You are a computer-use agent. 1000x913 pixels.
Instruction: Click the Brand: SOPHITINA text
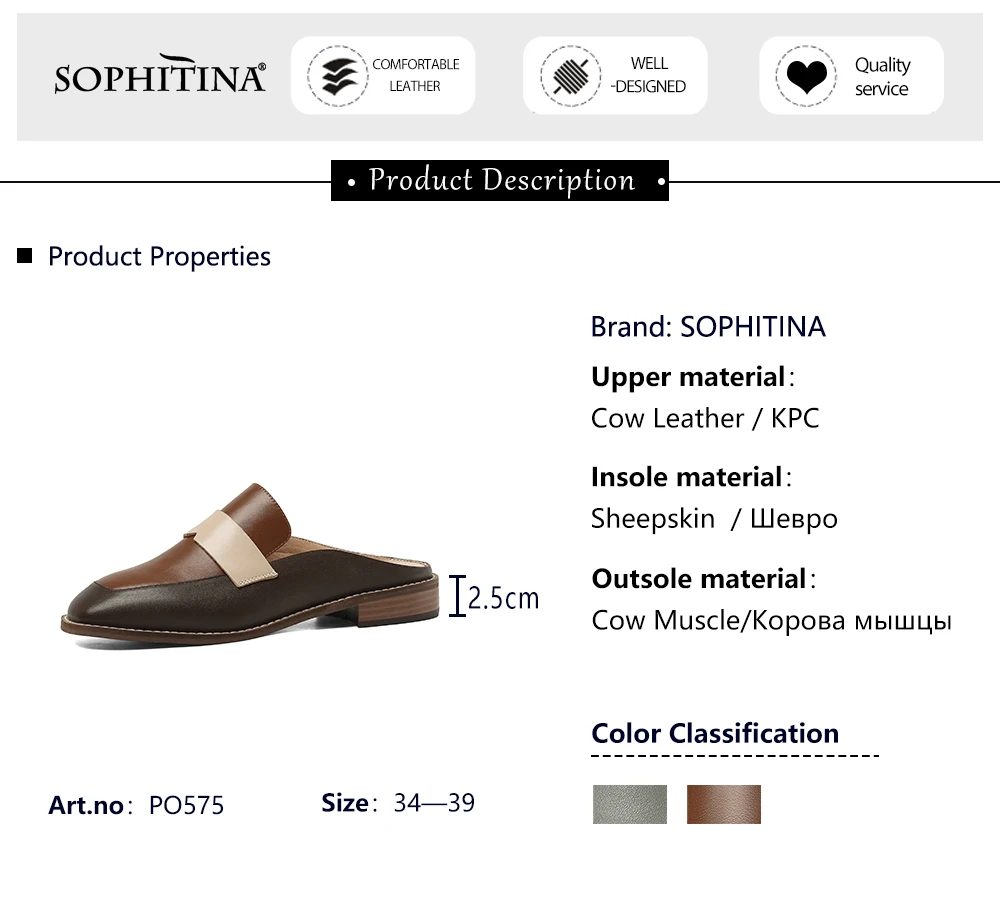[x=708, y=327]
